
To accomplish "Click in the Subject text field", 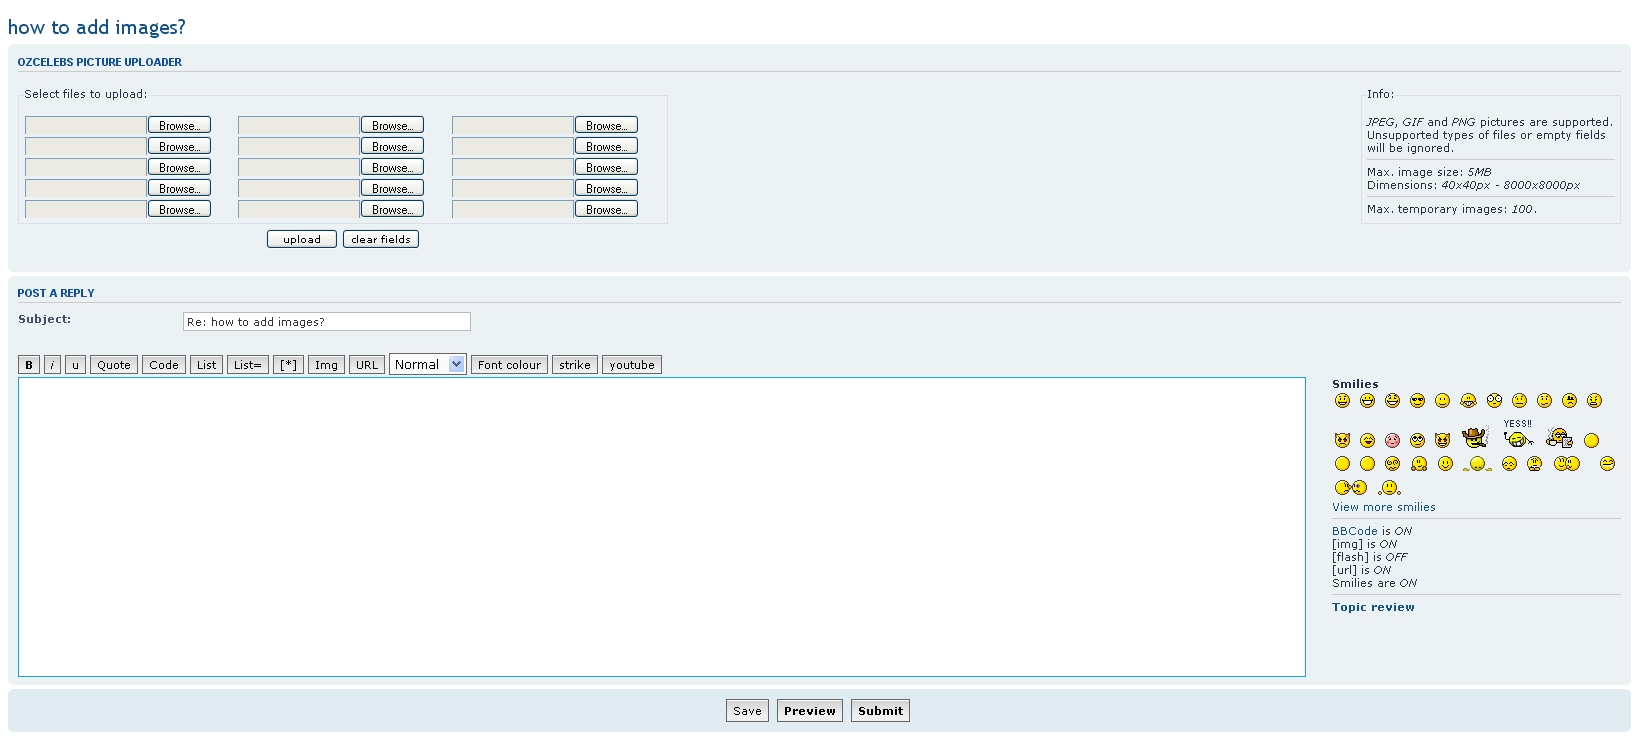I will click(326, 322).
